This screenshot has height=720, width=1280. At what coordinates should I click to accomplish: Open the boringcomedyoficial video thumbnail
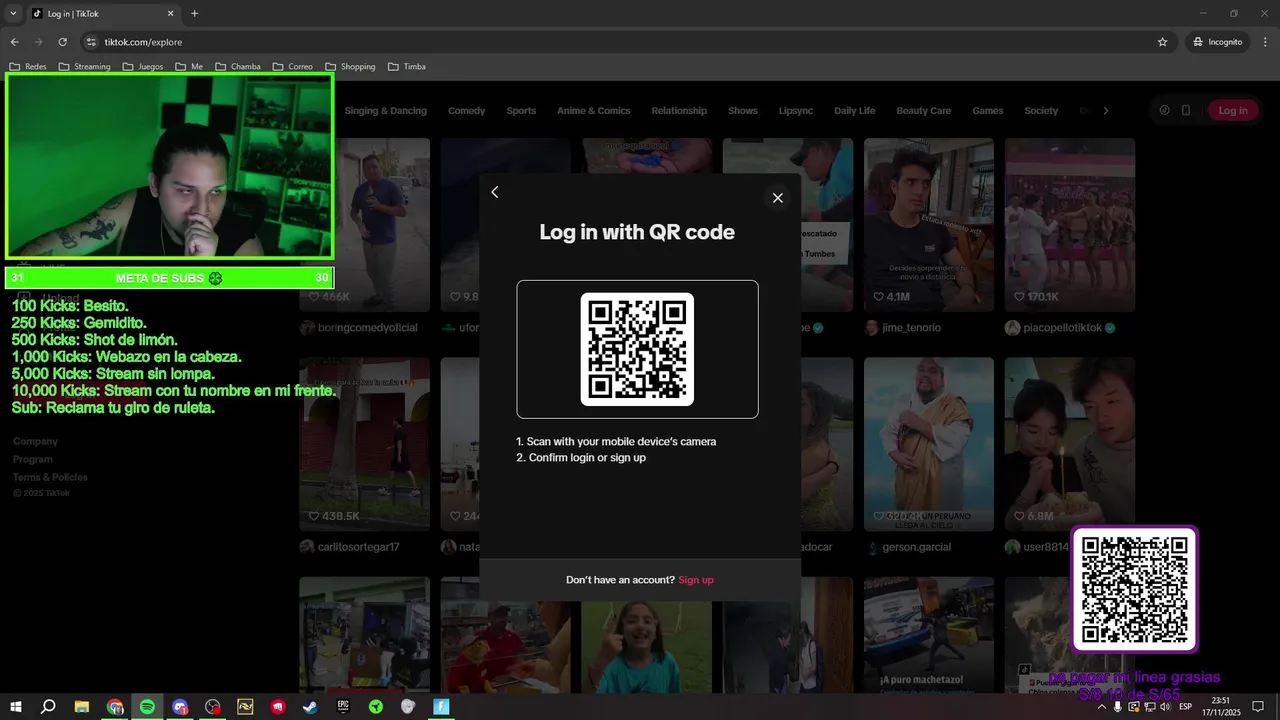point(382,224)
